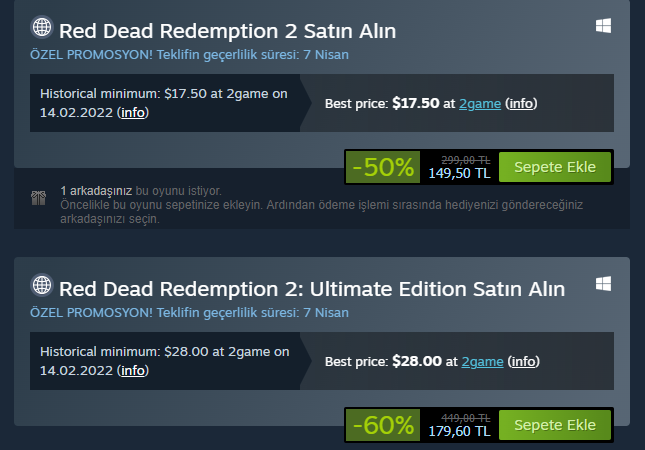Click Windows platform icon for Ultimate Edition
The width and height of the screenshot is (645, 450).
tap(604, 285)
